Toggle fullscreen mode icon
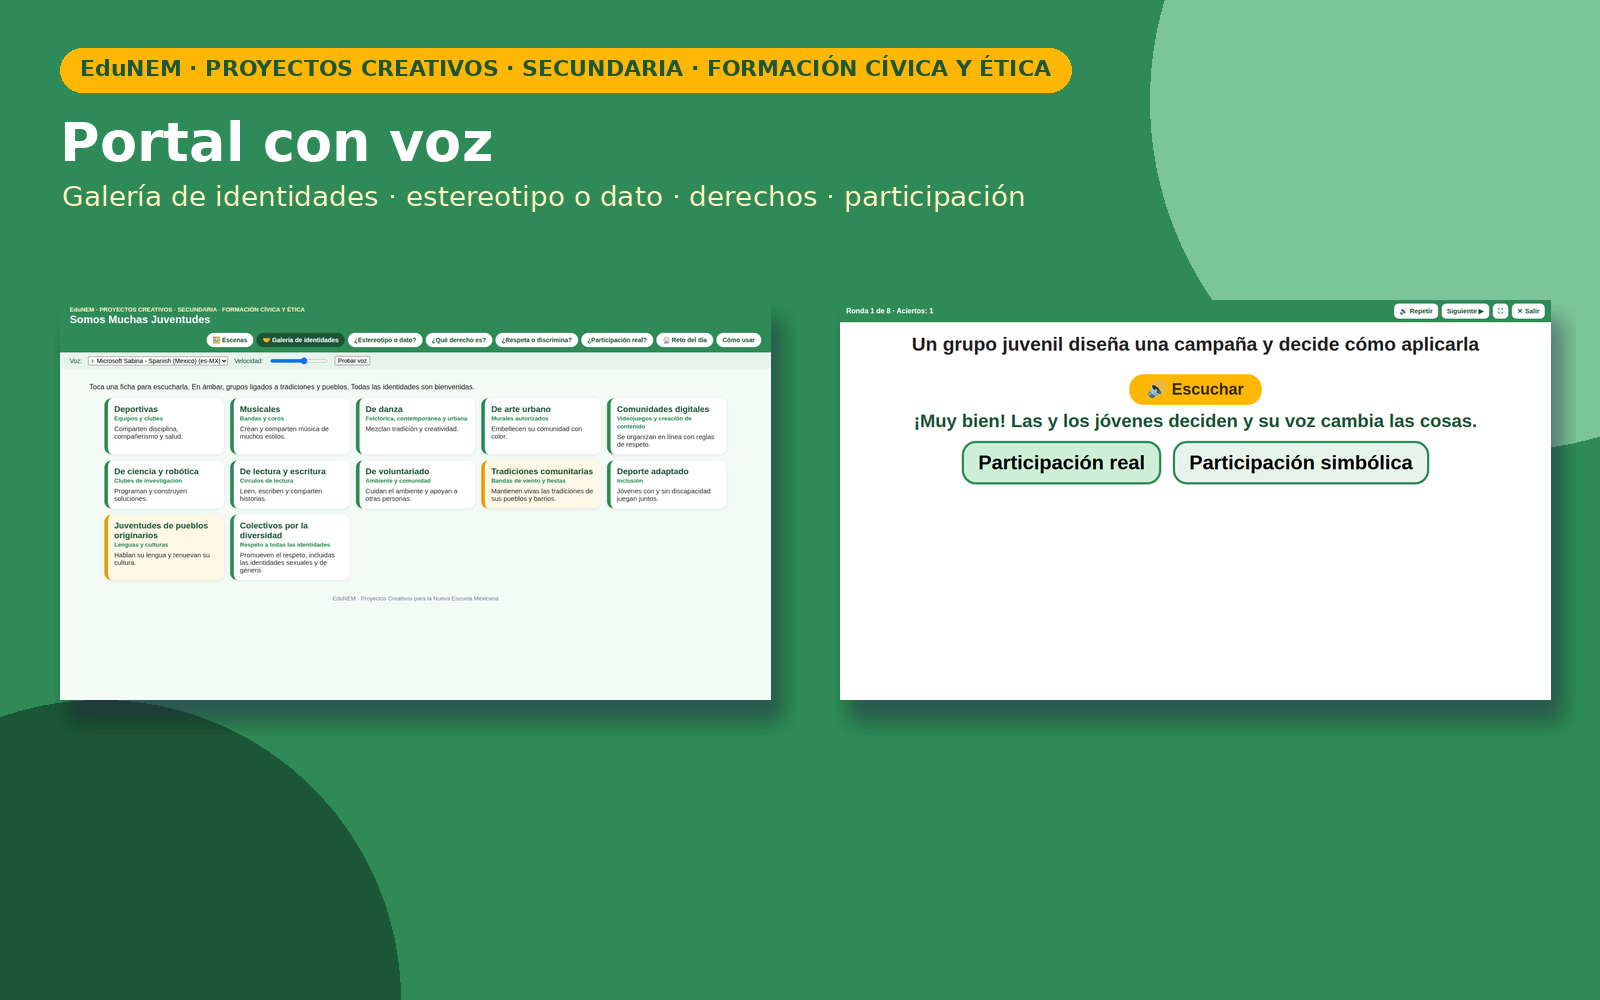Image resolution: width=1600 pixels, height=1000 pixels. (1500, 311)
